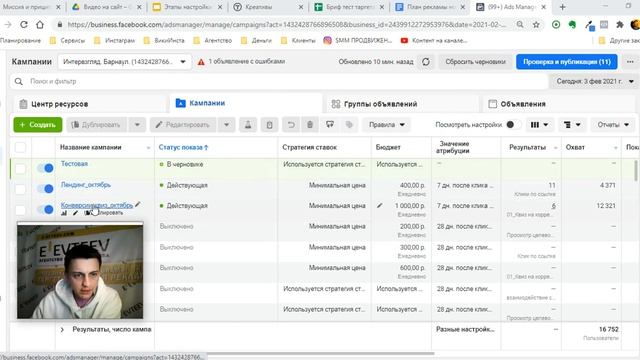This screenshot has width=640, height=360.
Task: Toggle off the Конверсии_квиз_октябрь campaign switch
Action: pos(45,209)
